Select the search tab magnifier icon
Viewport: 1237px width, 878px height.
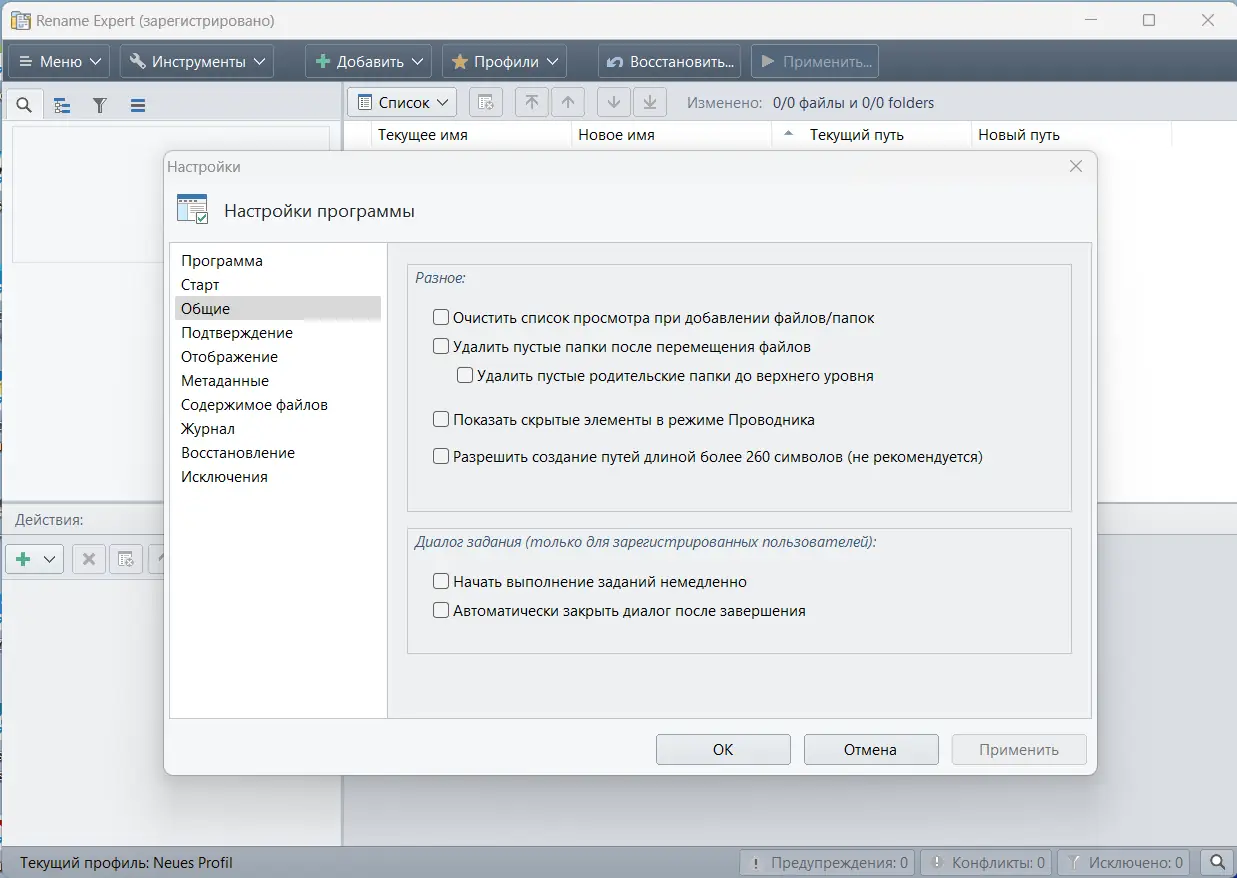coord(25,105)
